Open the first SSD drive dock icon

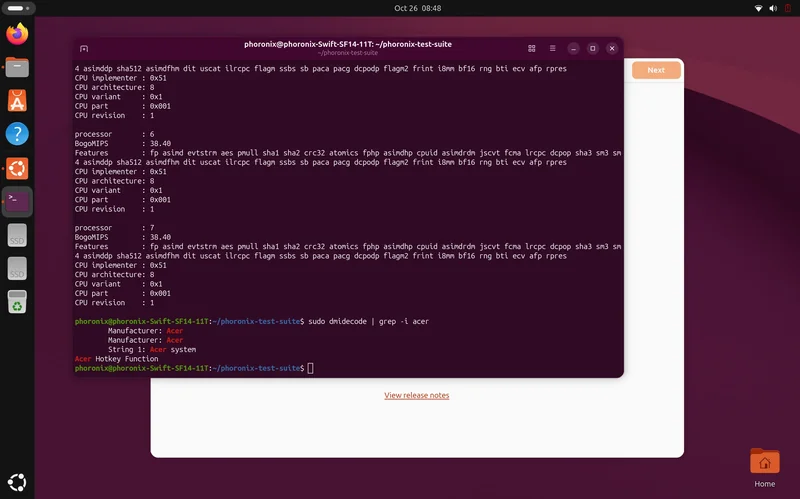(x=17, y=235)
